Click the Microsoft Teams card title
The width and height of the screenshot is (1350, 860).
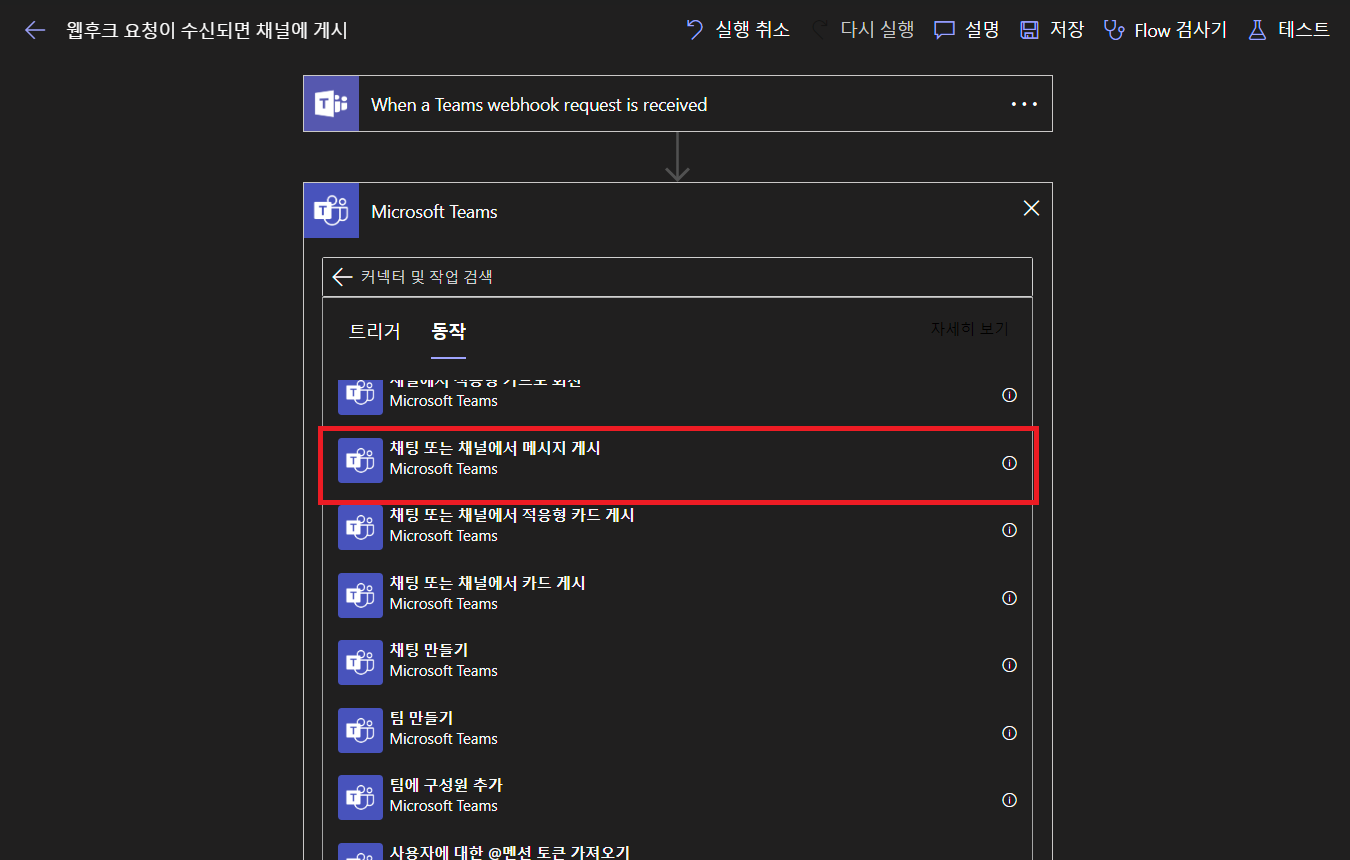(434, 212)
